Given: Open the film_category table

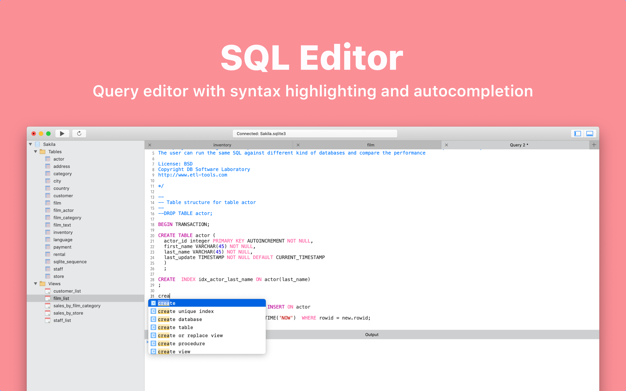Looking at the screenshot, I should coord(67,218).
